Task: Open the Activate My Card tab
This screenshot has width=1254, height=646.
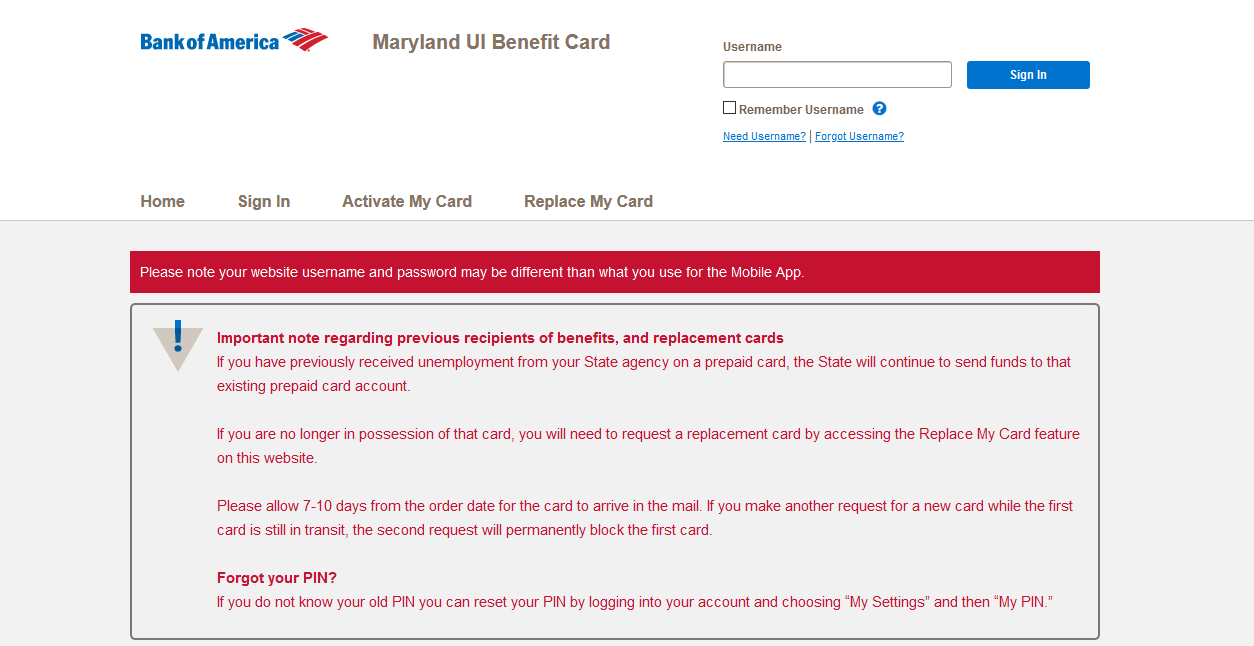Action: [x=407, y=201]
